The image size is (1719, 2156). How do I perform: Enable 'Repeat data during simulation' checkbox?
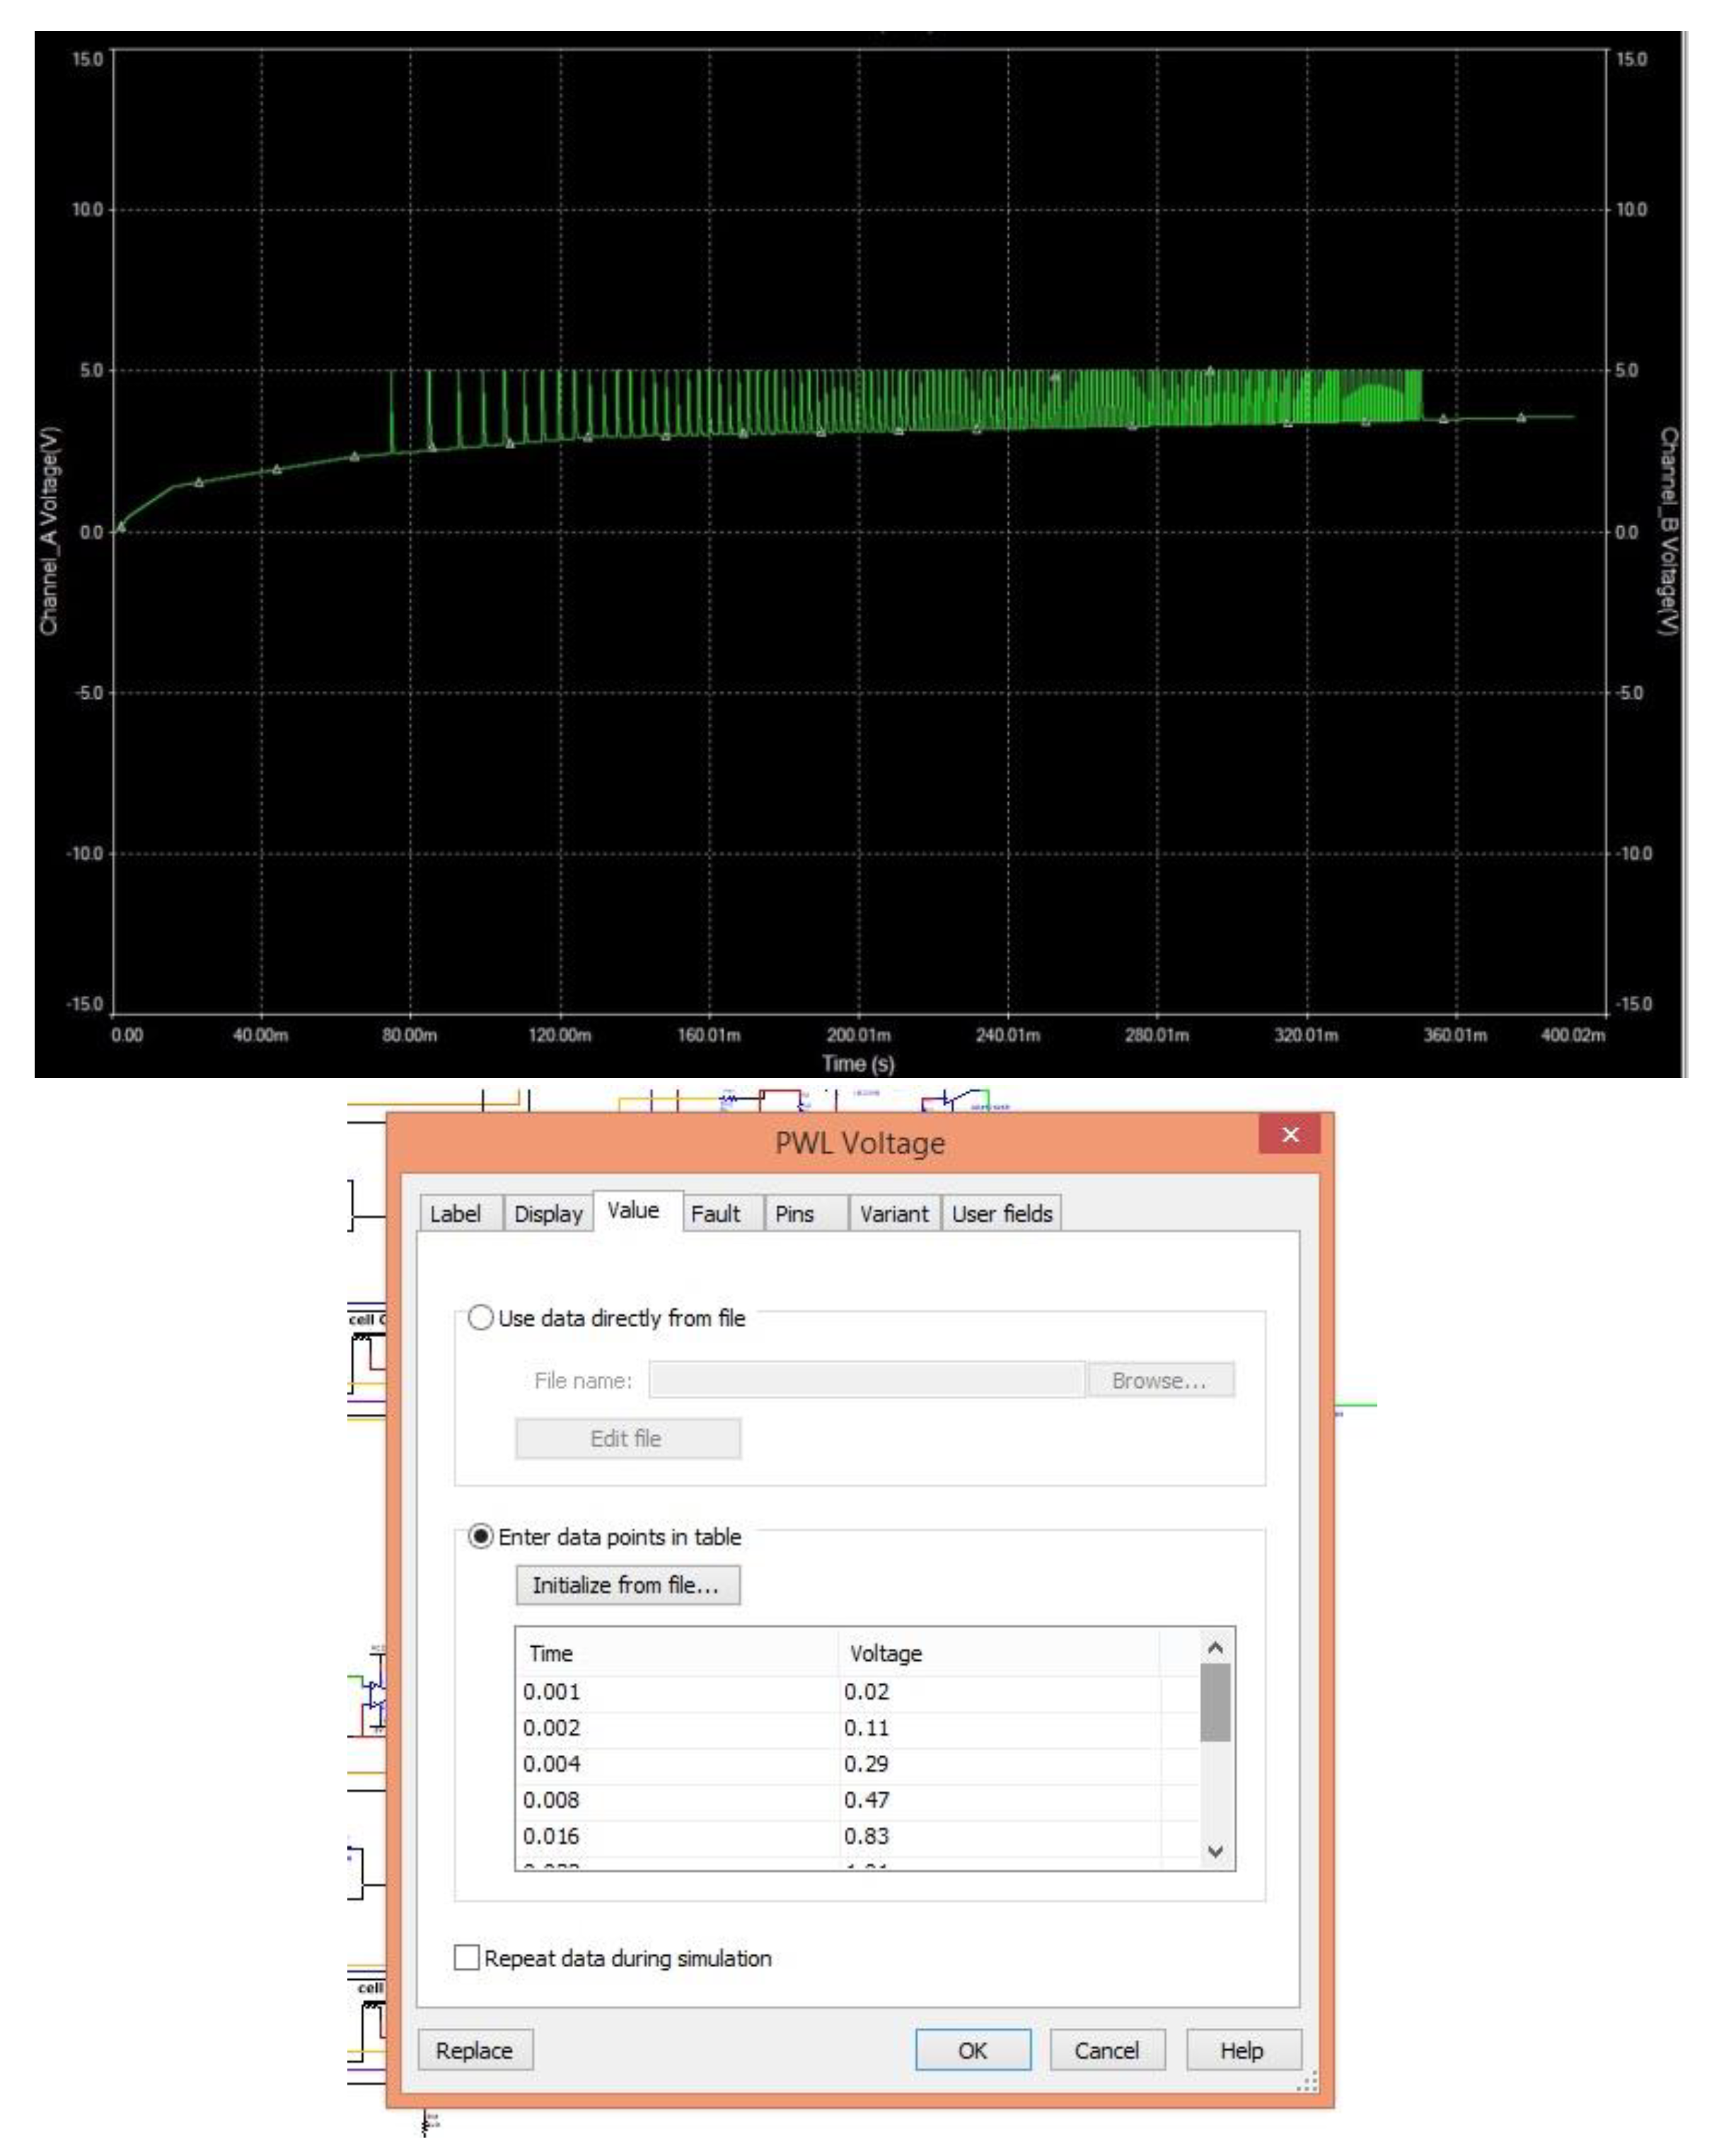point(466,1957)
